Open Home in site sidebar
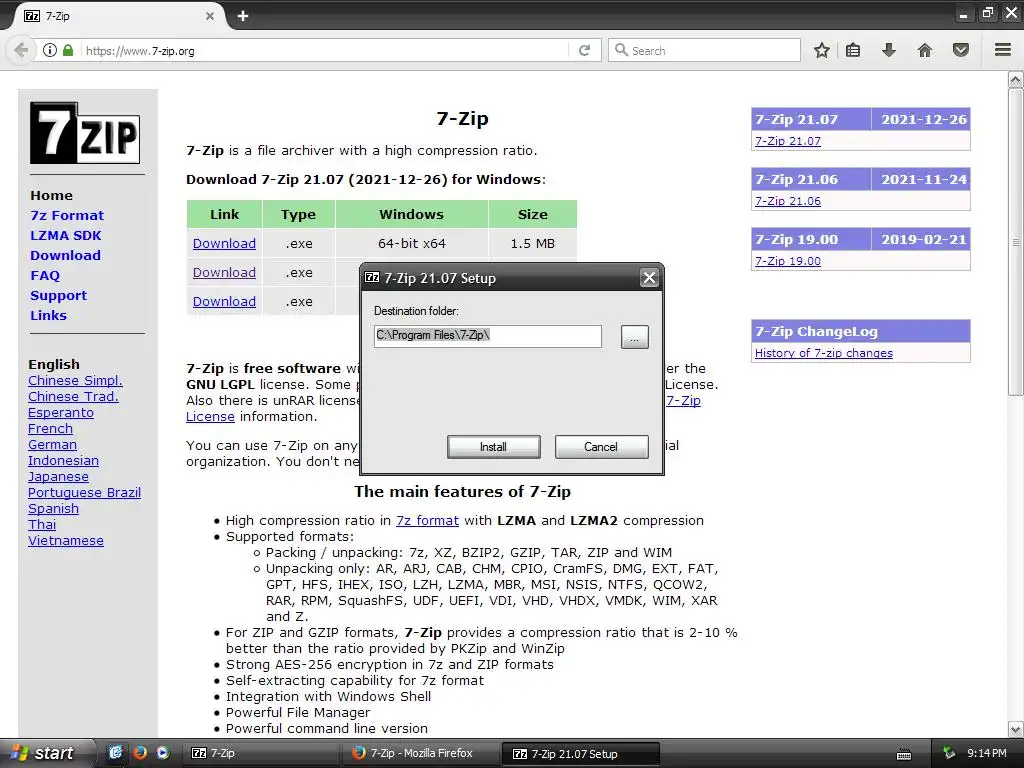The image size is (1024, 768). point(51,195)
